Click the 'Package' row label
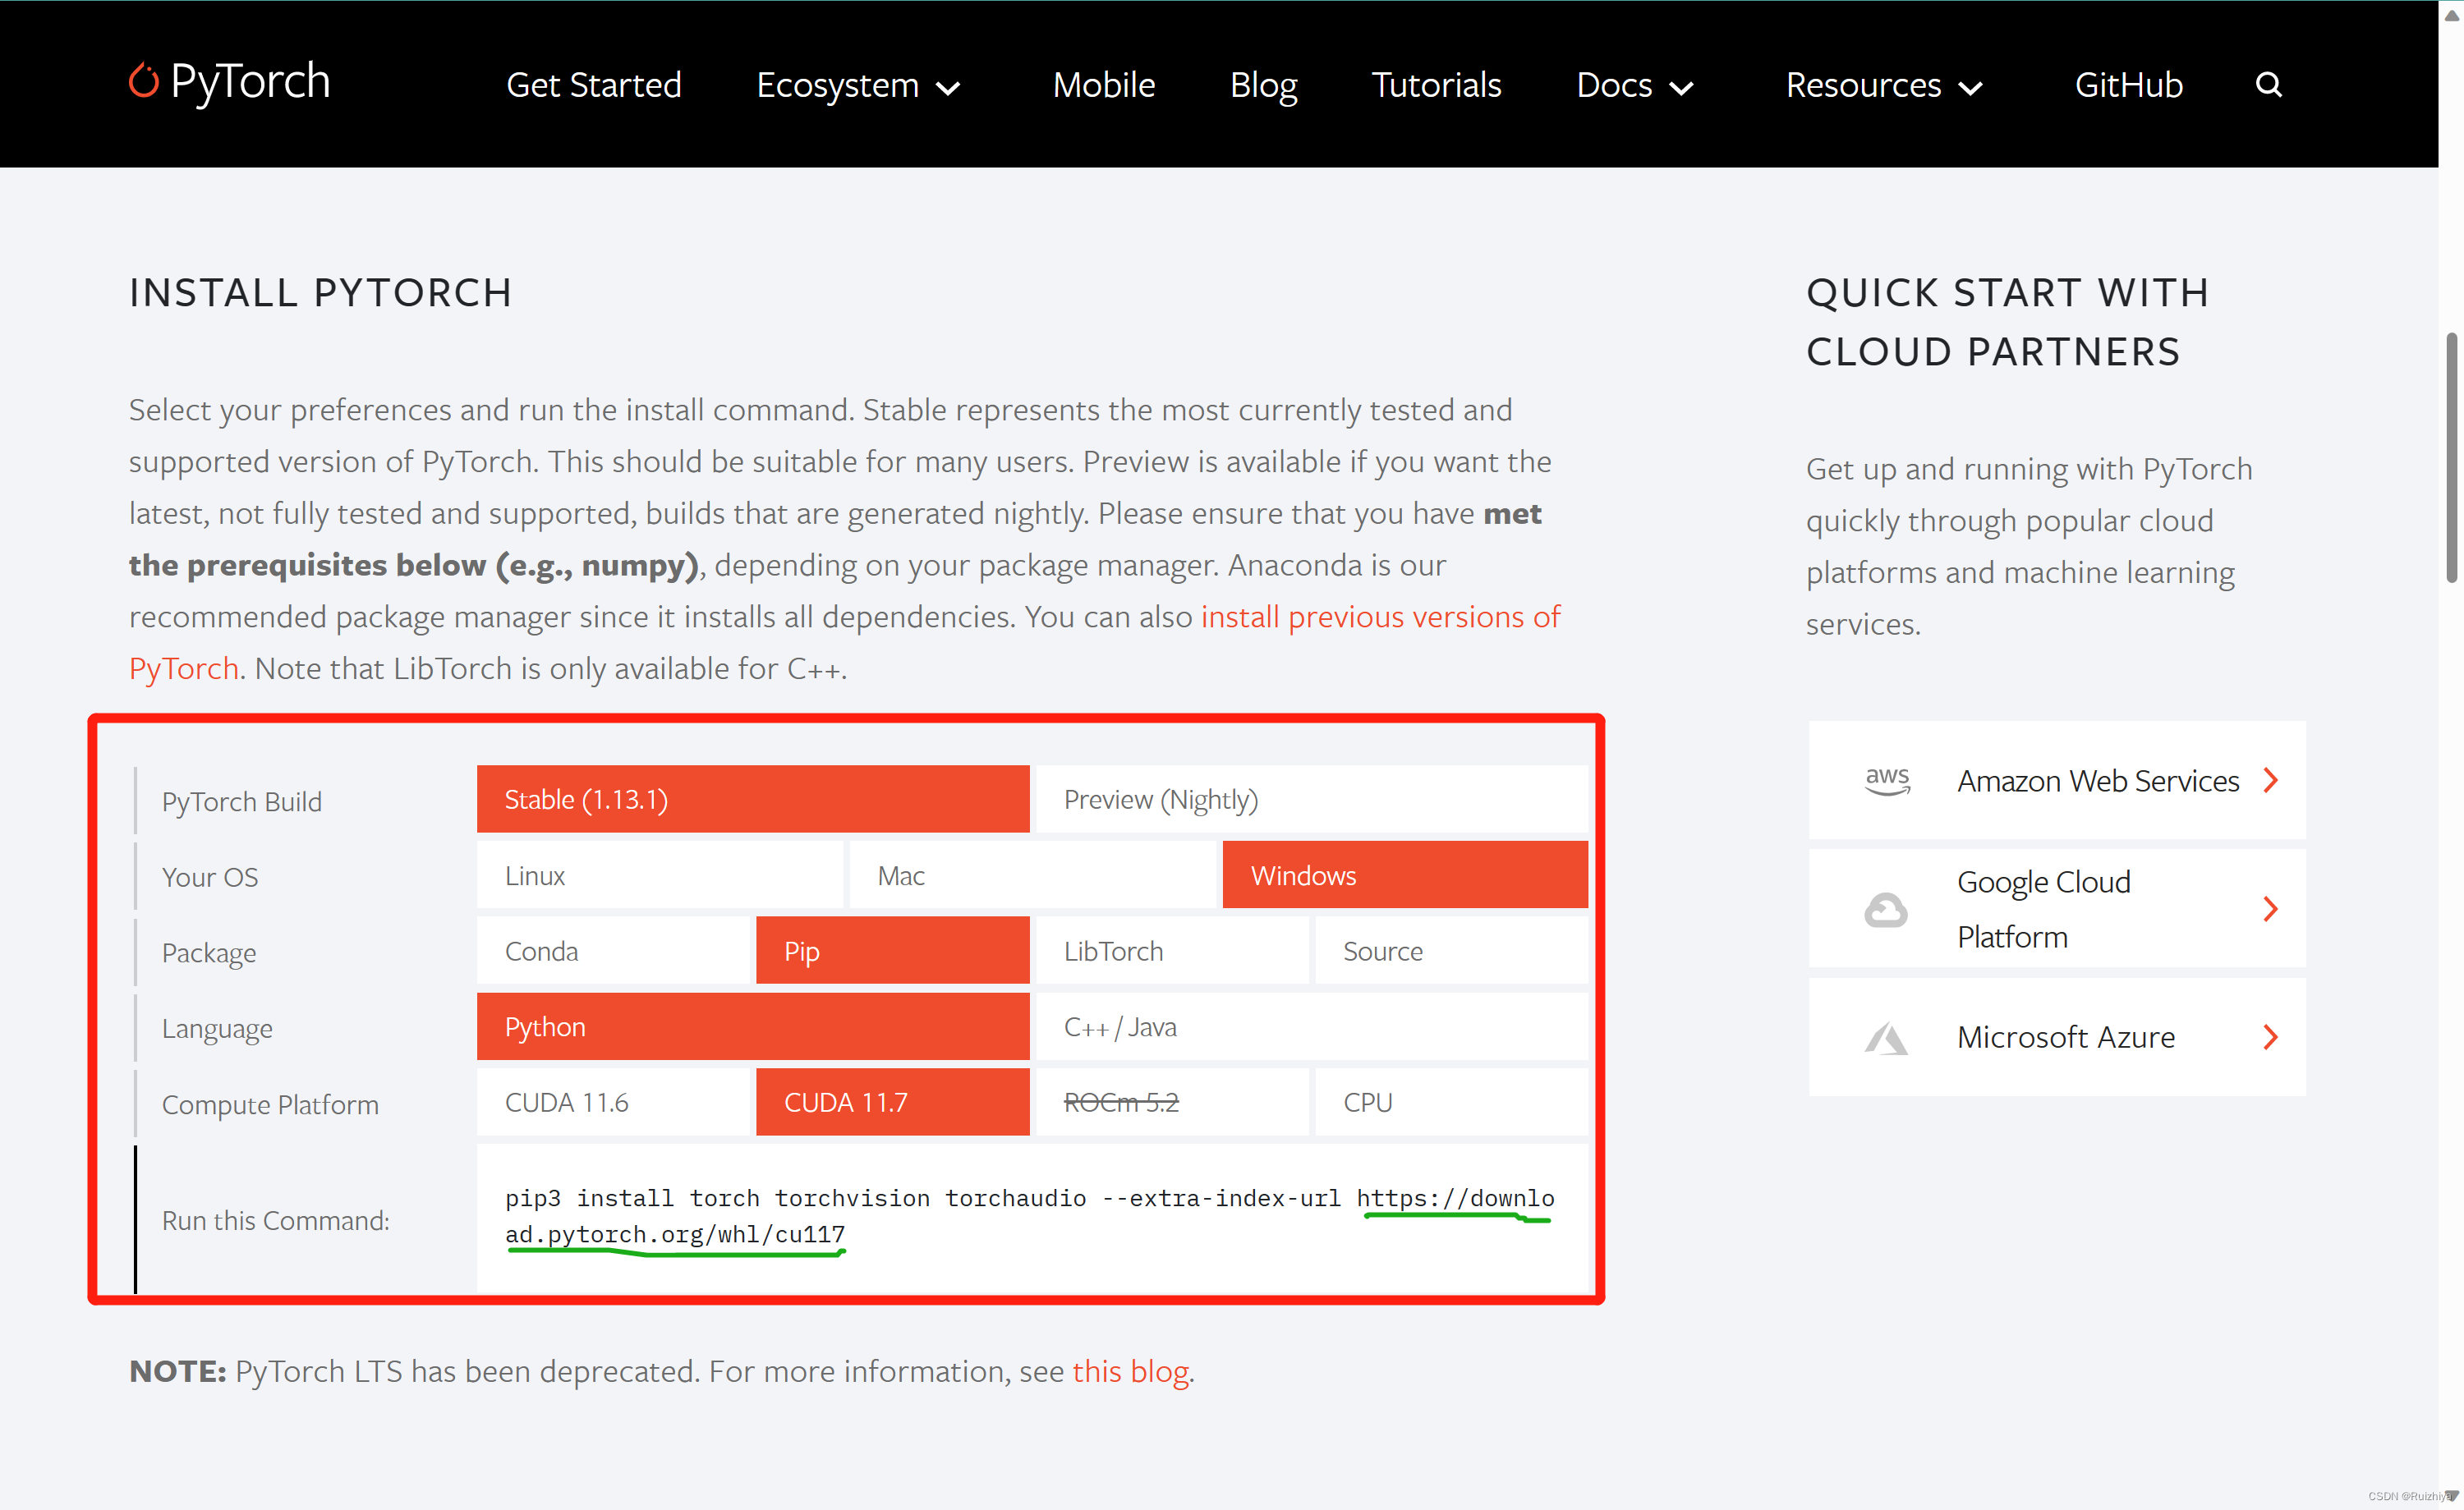The image size is (2464, 1510). (209, 953)
